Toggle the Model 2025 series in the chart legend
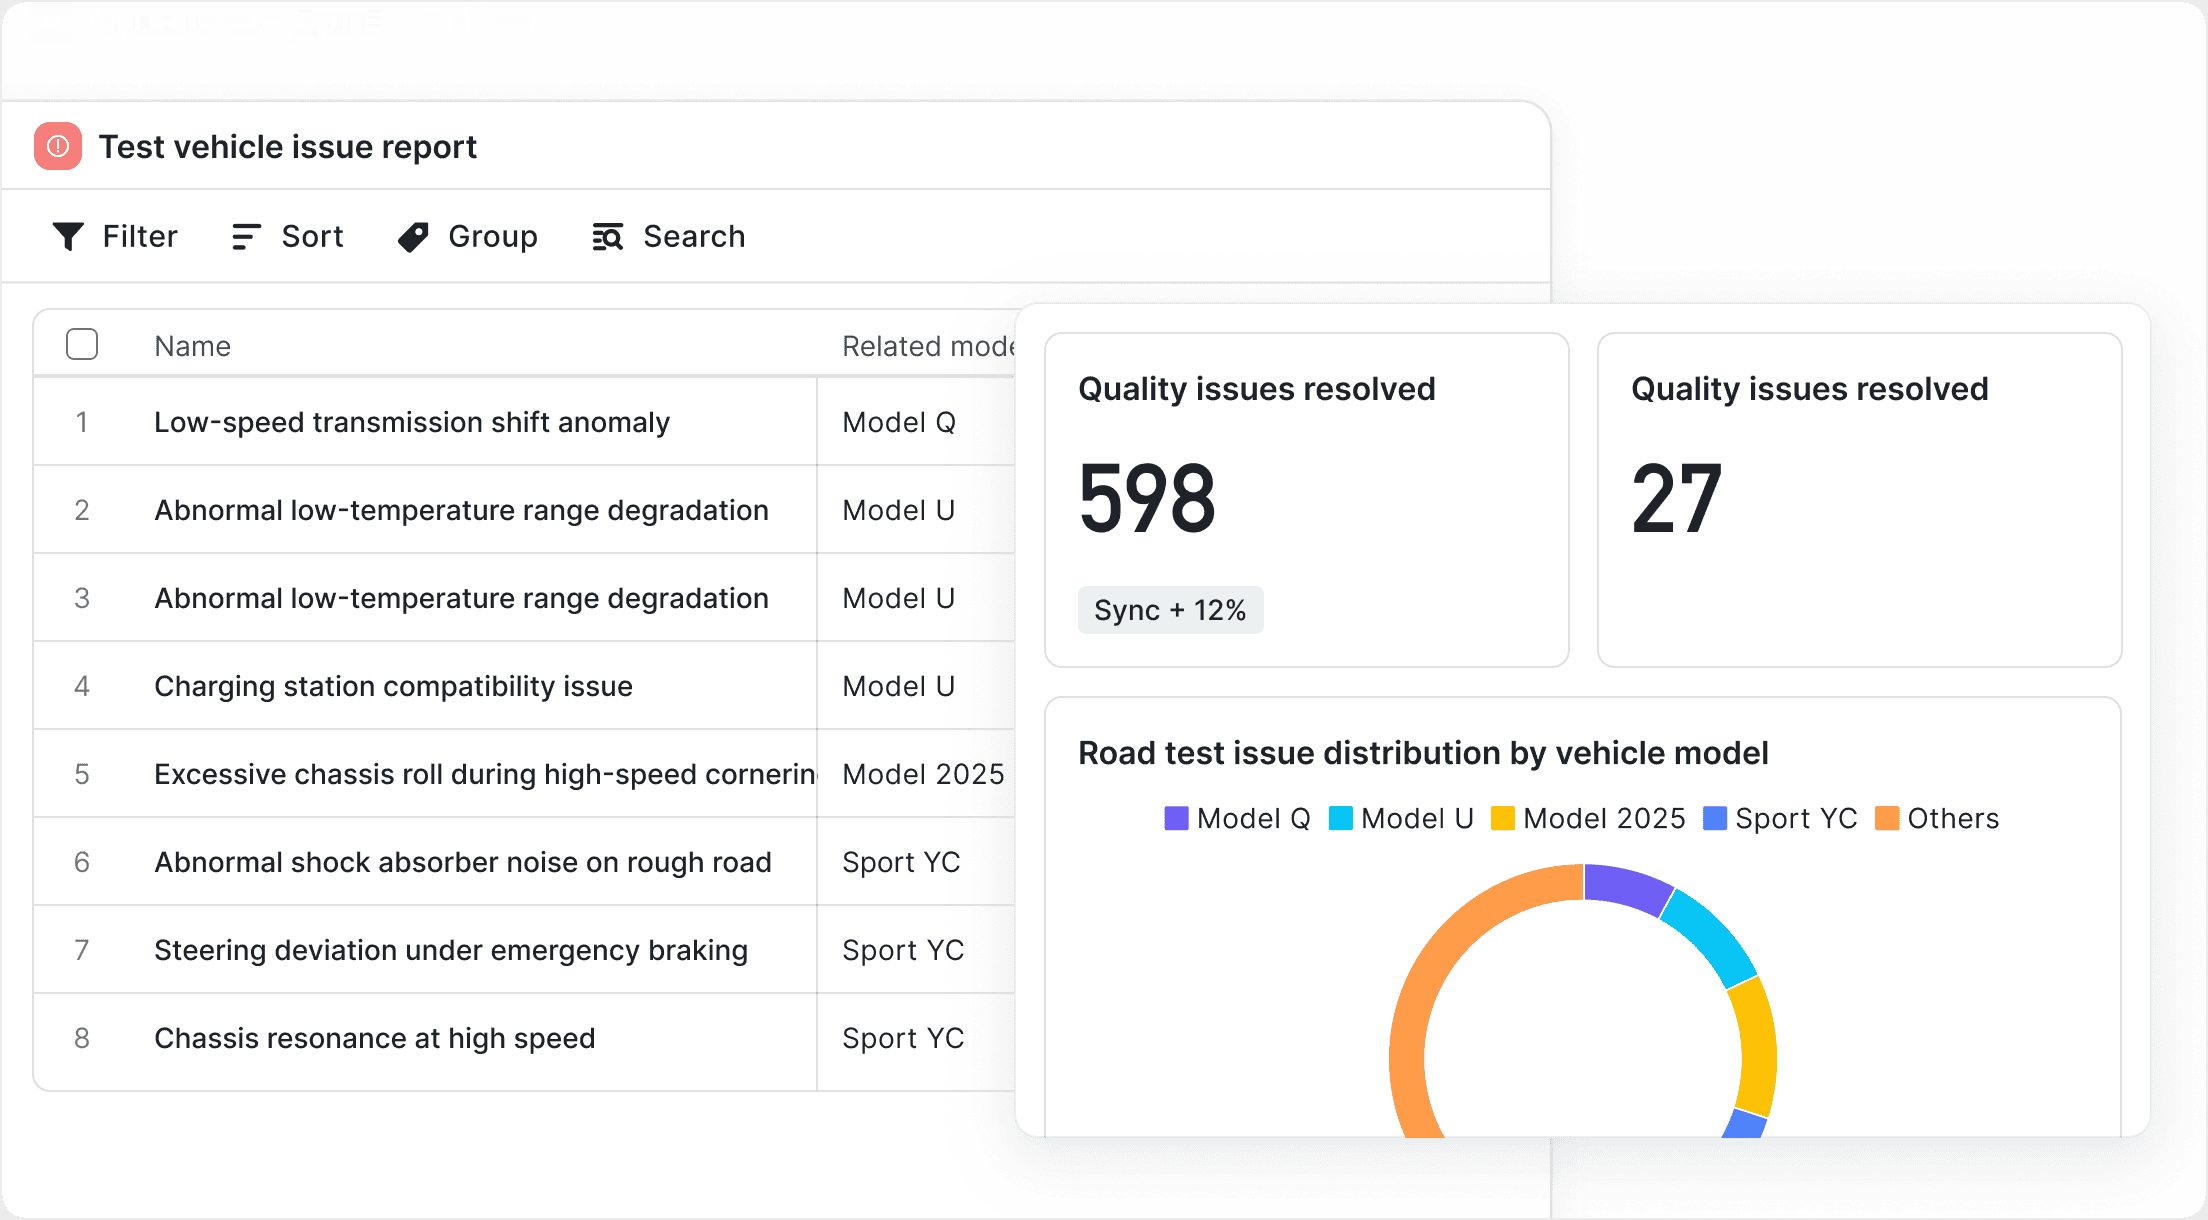Viewport: 2208px width, 1220px height. pyautogui.click(x=1589, y=818)
